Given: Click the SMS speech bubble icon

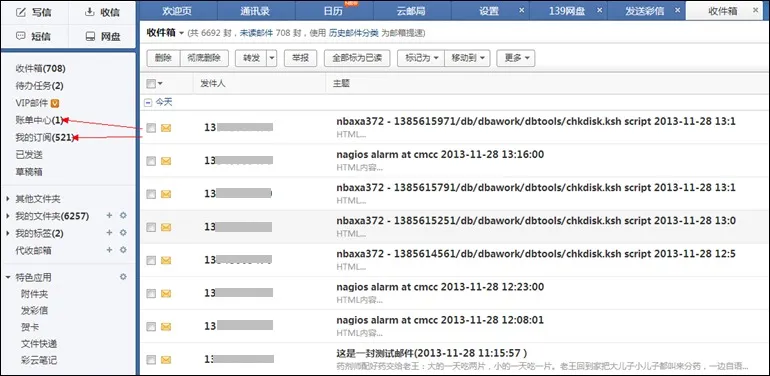Looking at the screenshot, I should pos(21,36).
